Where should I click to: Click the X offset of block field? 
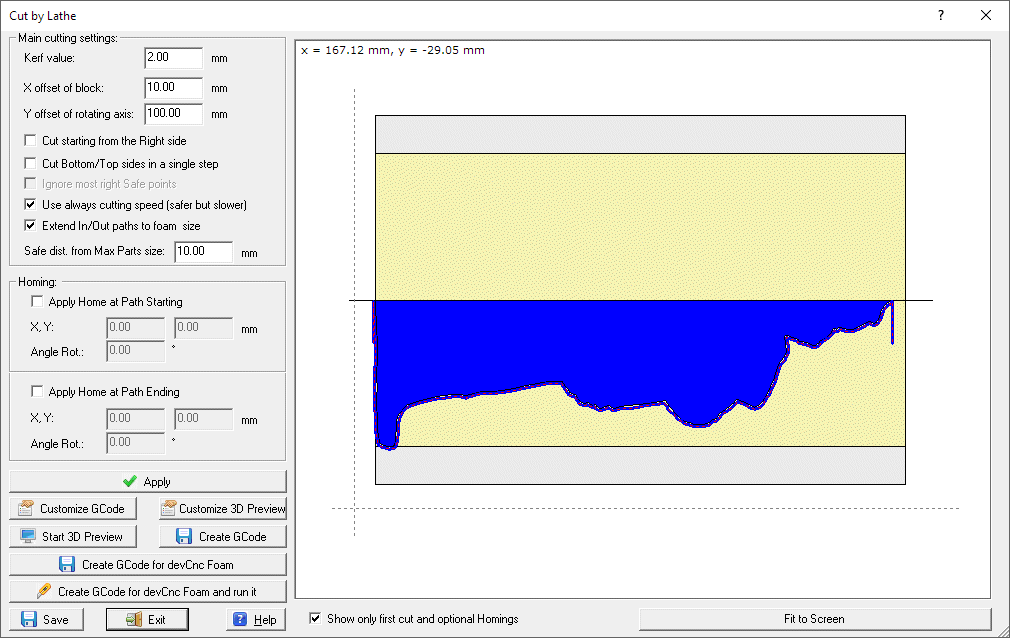[x=173, y=88]
